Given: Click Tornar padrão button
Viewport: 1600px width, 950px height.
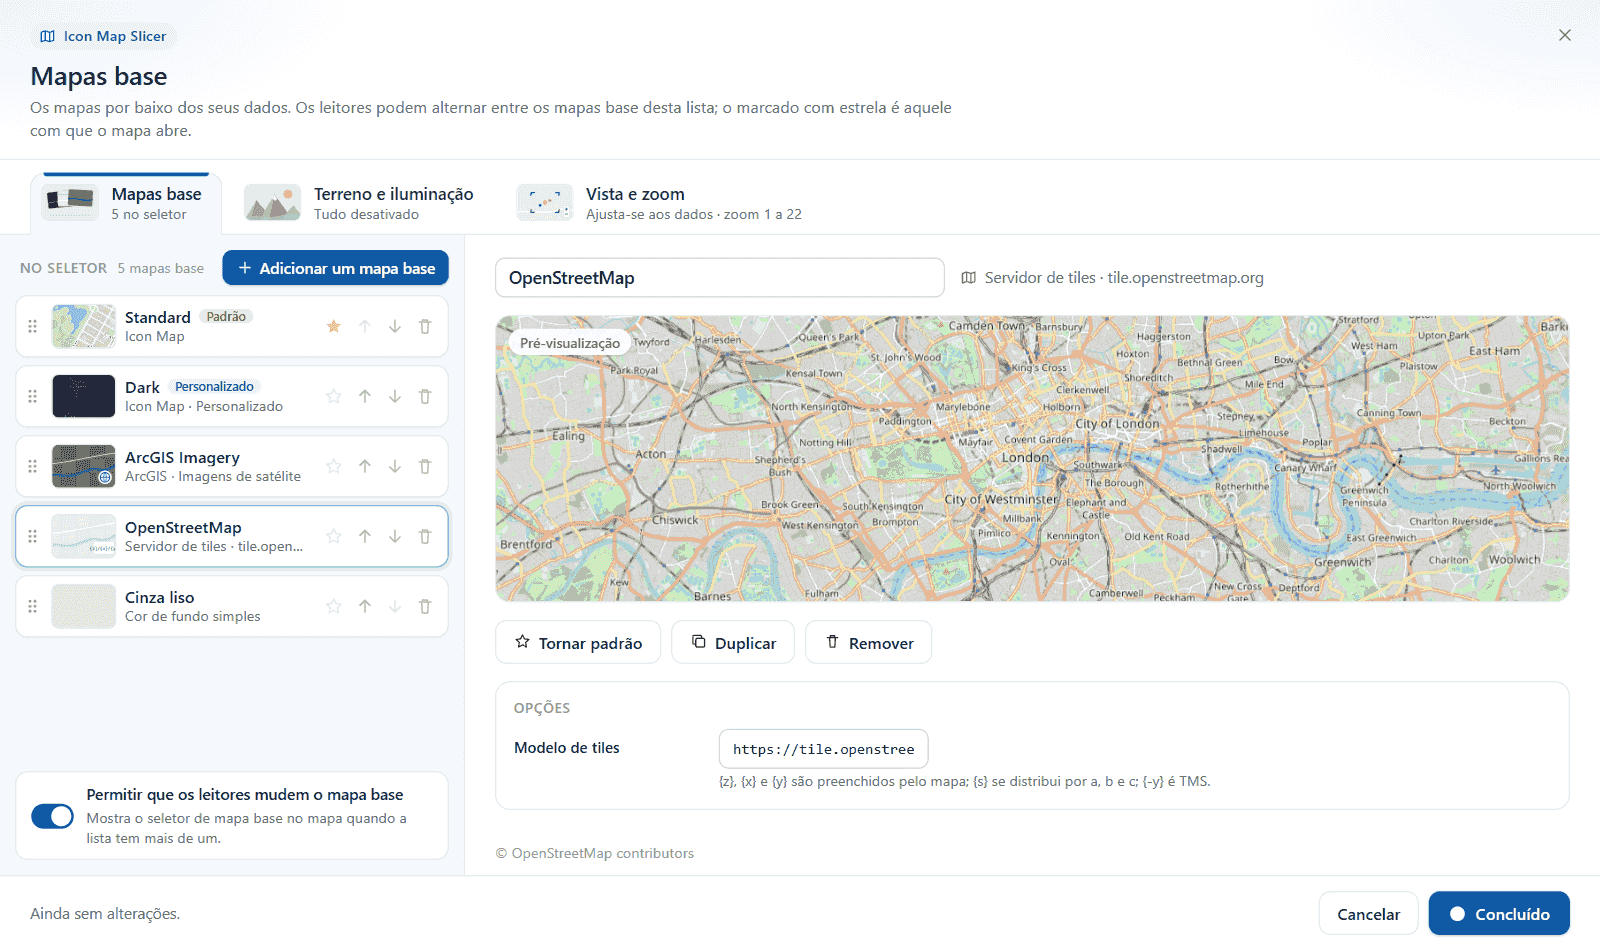Looking at the screenshot, I should pos(578,642).
